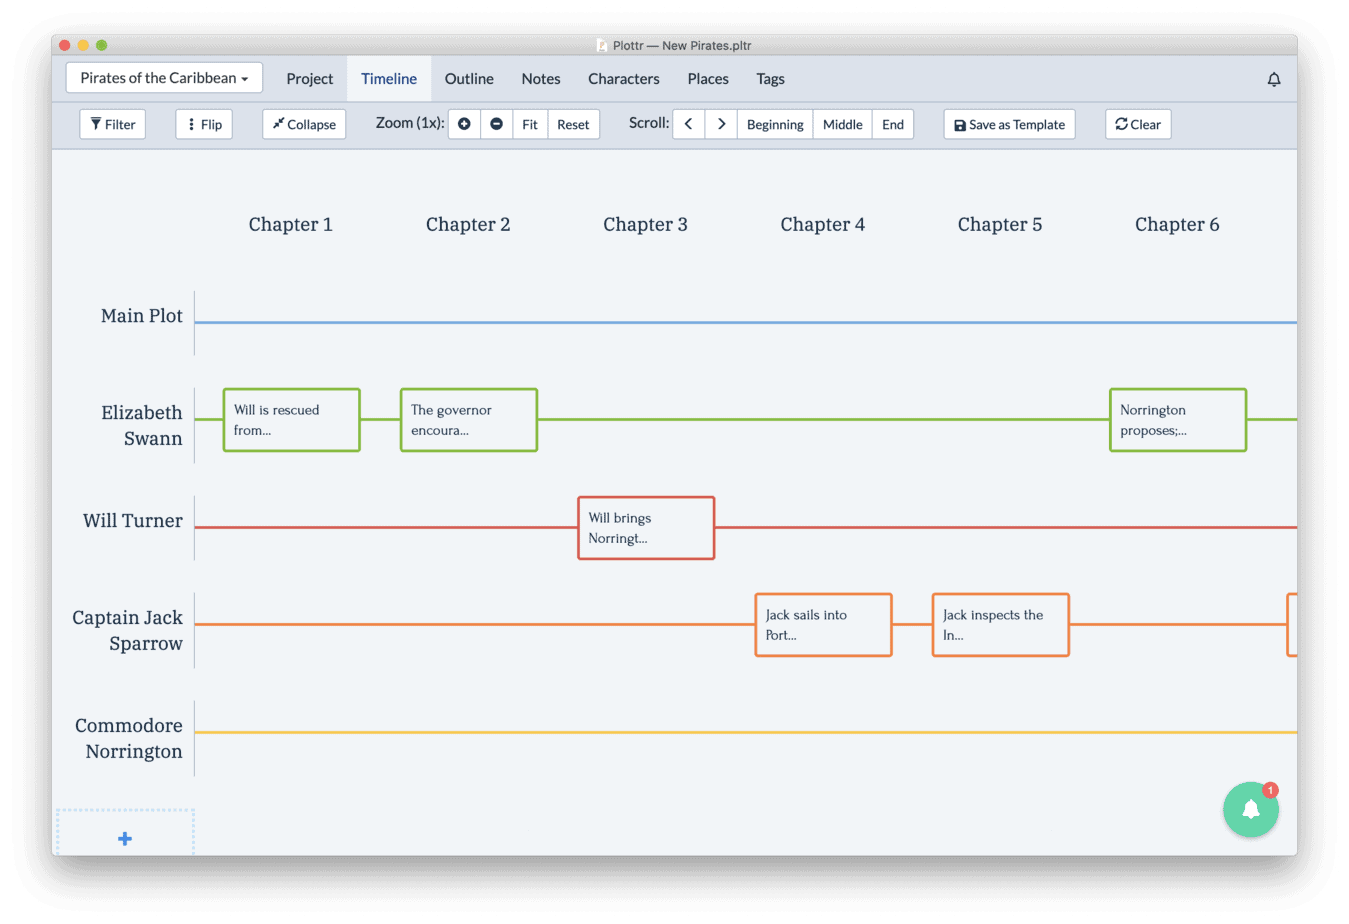Reset the timeline zoom level
Viewport: 1349px width, 924px height.
pos(573,124)
